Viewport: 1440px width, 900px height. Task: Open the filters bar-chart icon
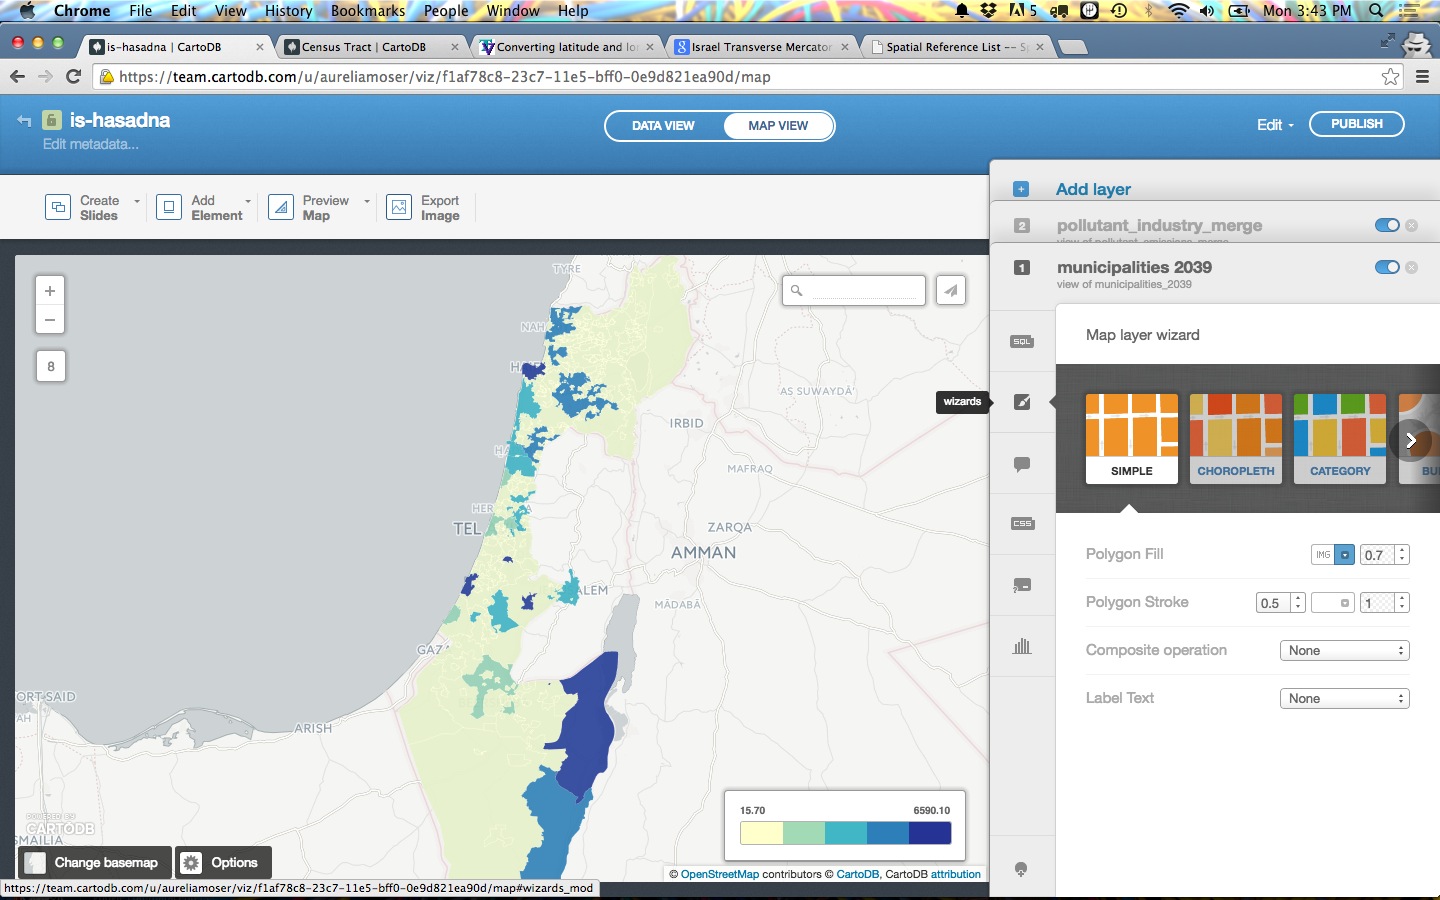(x=1021, y=646)
